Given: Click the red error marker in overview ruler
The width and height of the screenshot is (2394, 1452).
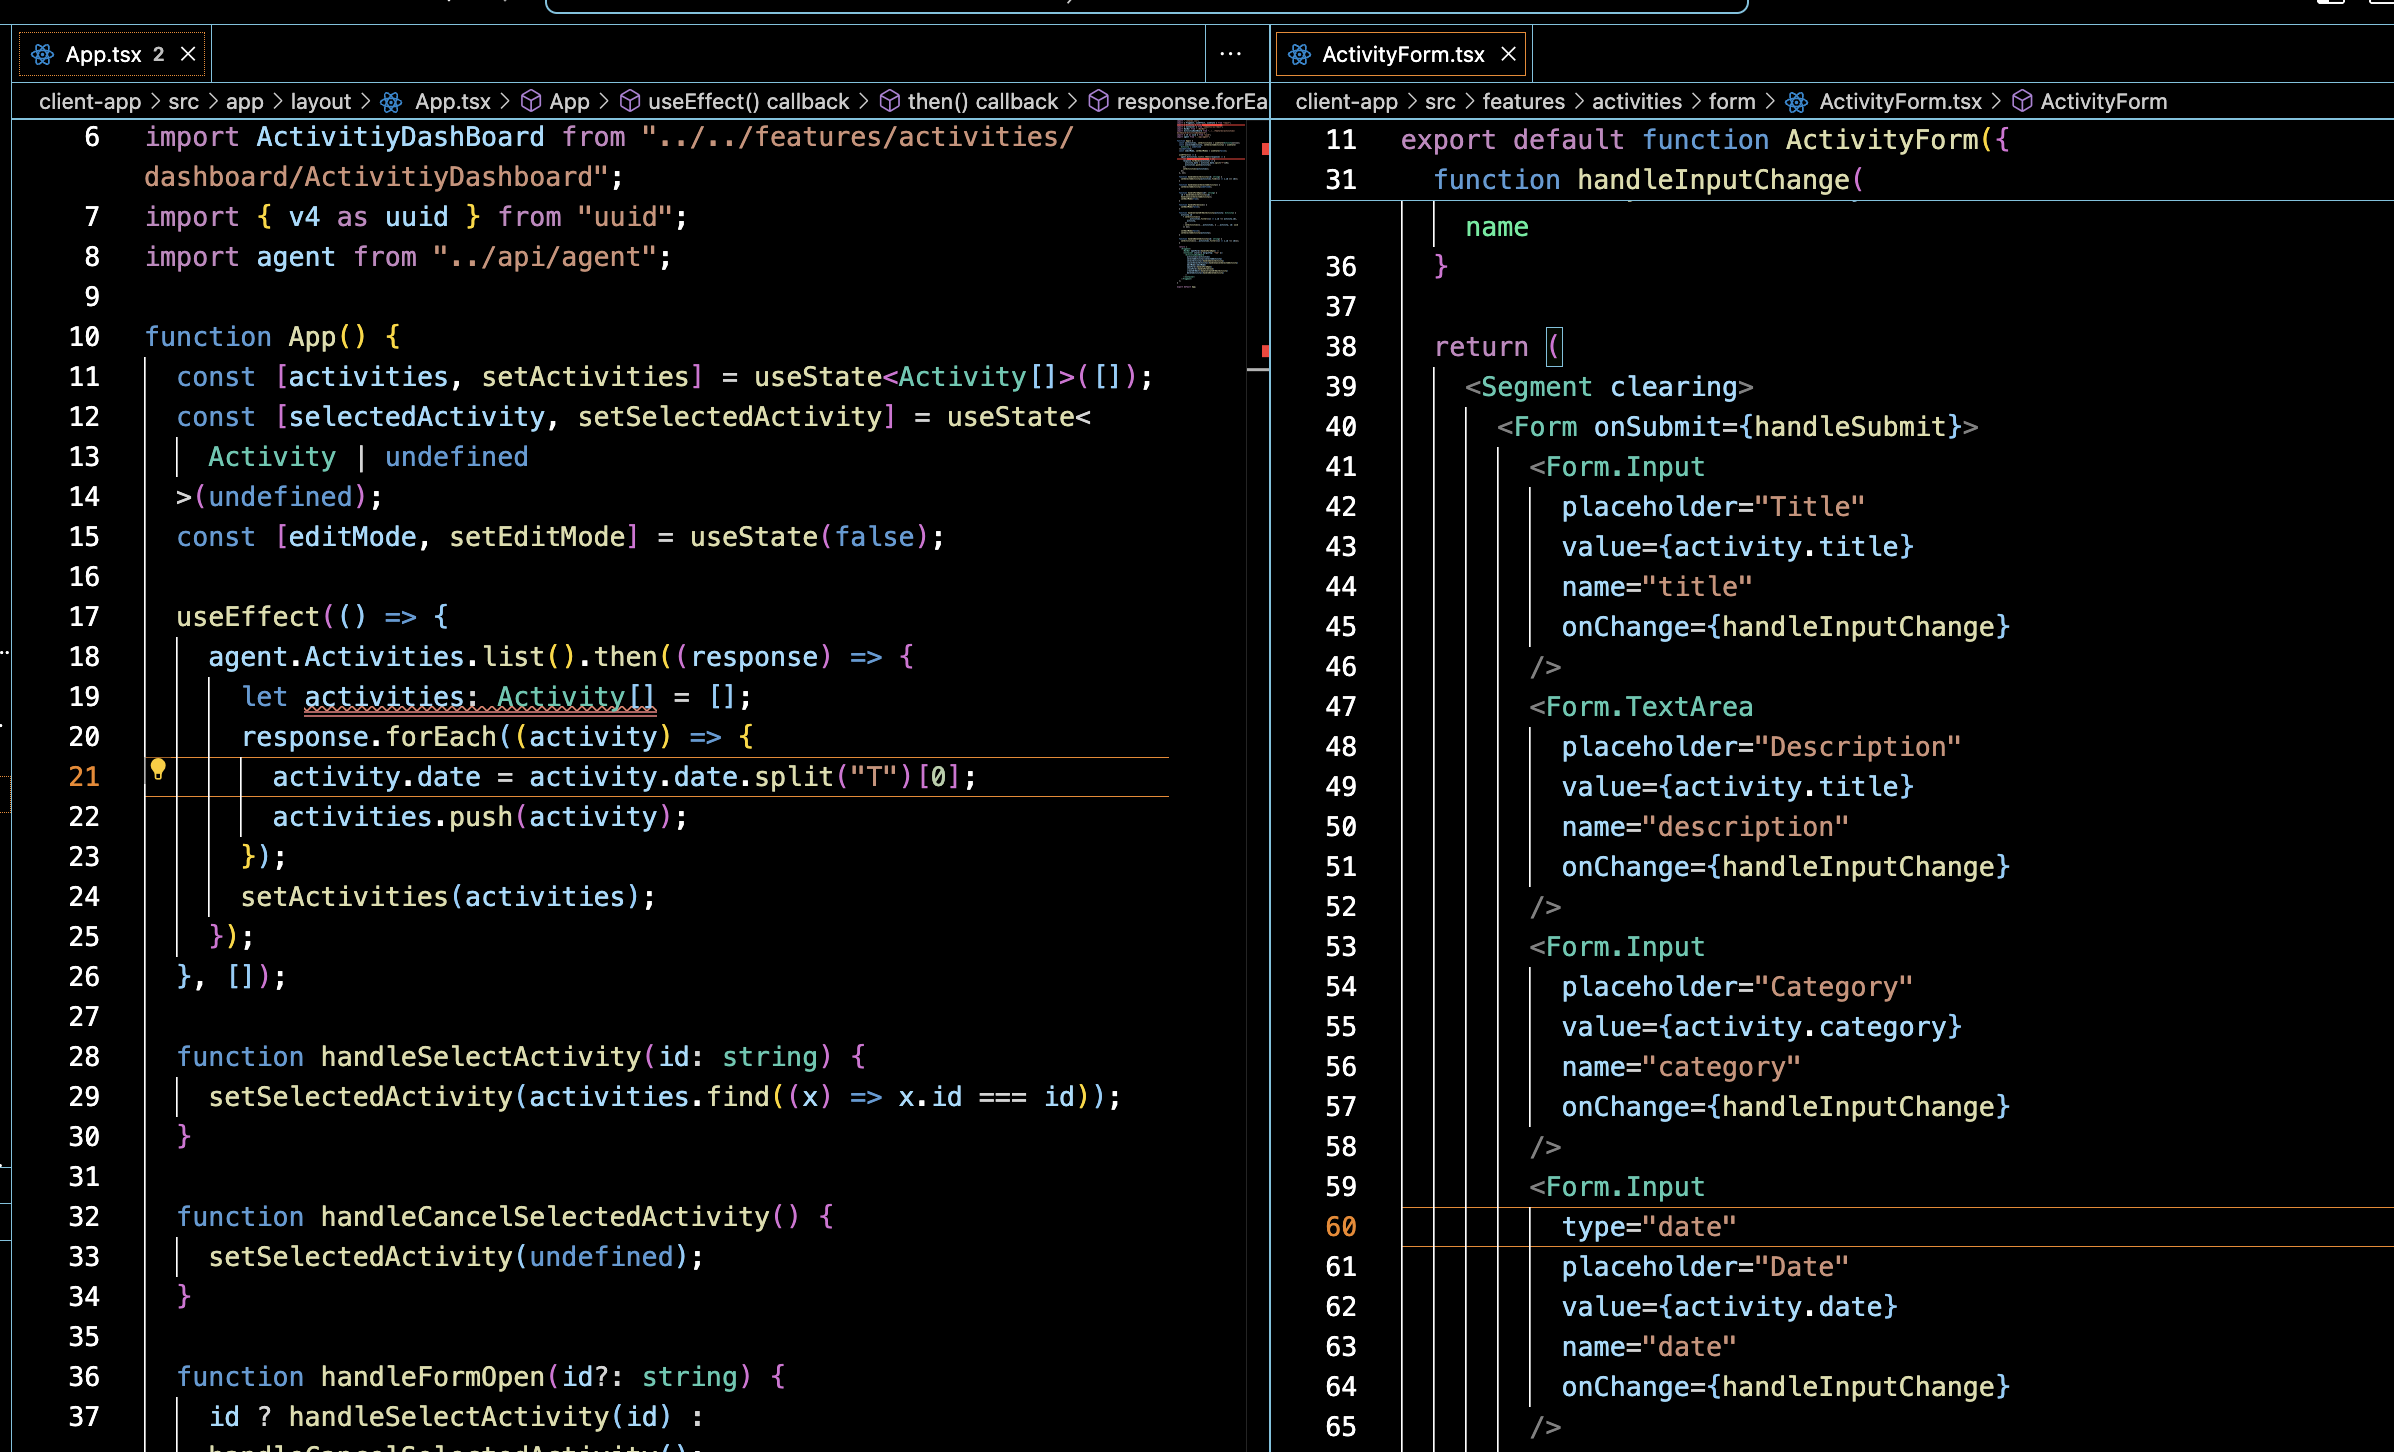Looking at the screenshot, I should 1265,149.
